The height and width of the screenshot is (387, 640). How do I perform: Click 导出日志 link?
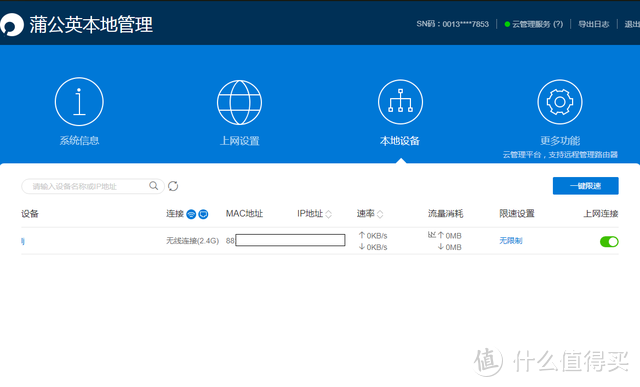tap(593, 24)
